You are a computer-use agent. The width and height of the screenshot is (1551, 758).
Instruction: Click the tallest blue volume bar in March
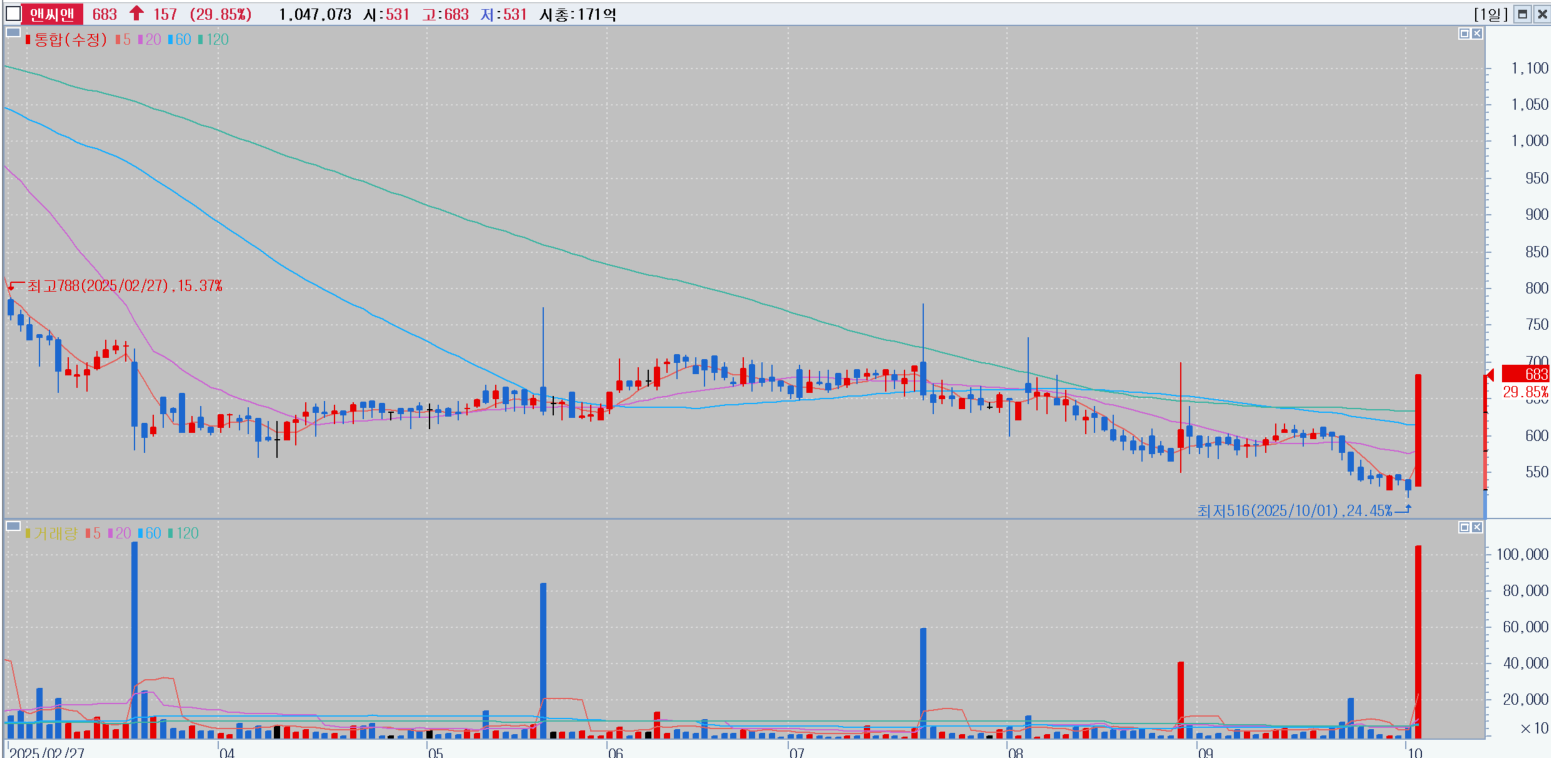pyautogui.click(x=135, y=640)
